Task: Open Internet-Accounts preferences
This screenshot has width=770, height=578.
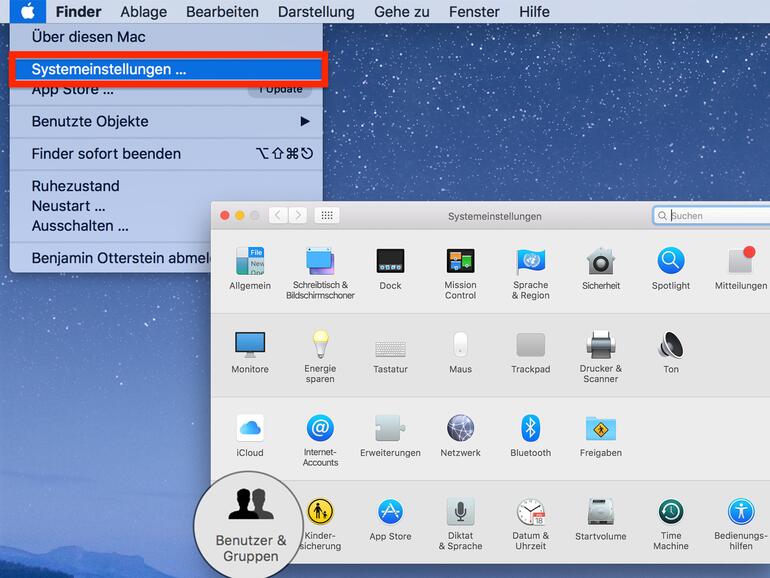Action: click(x=320, y=440)
